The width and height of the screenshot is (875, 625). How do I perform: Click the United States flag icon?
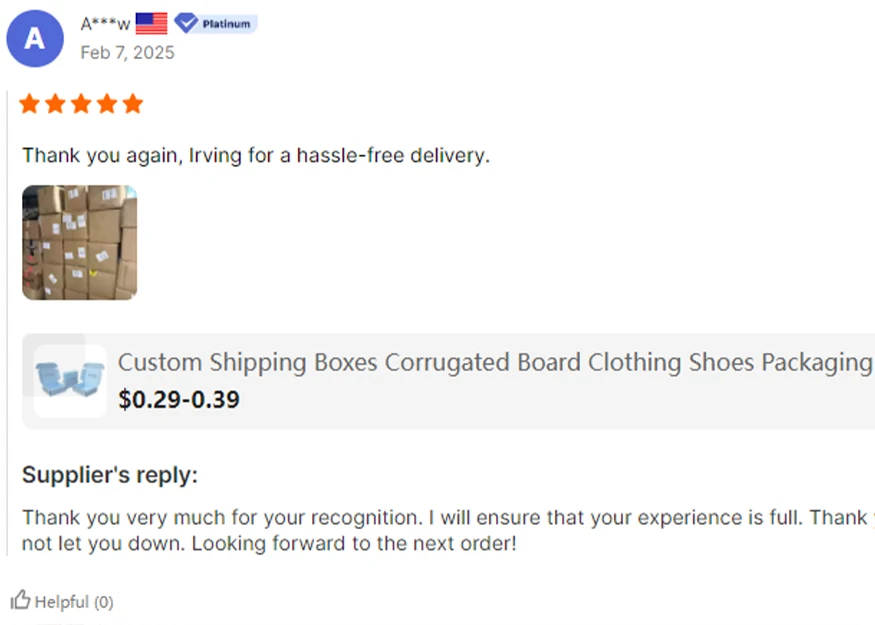pos(151,23)
